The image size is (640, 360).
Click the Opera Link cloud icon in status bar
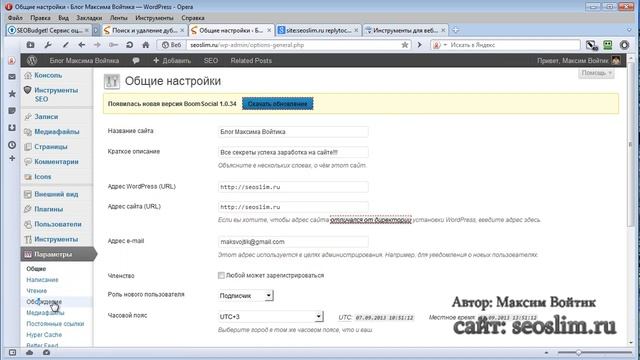29,352
